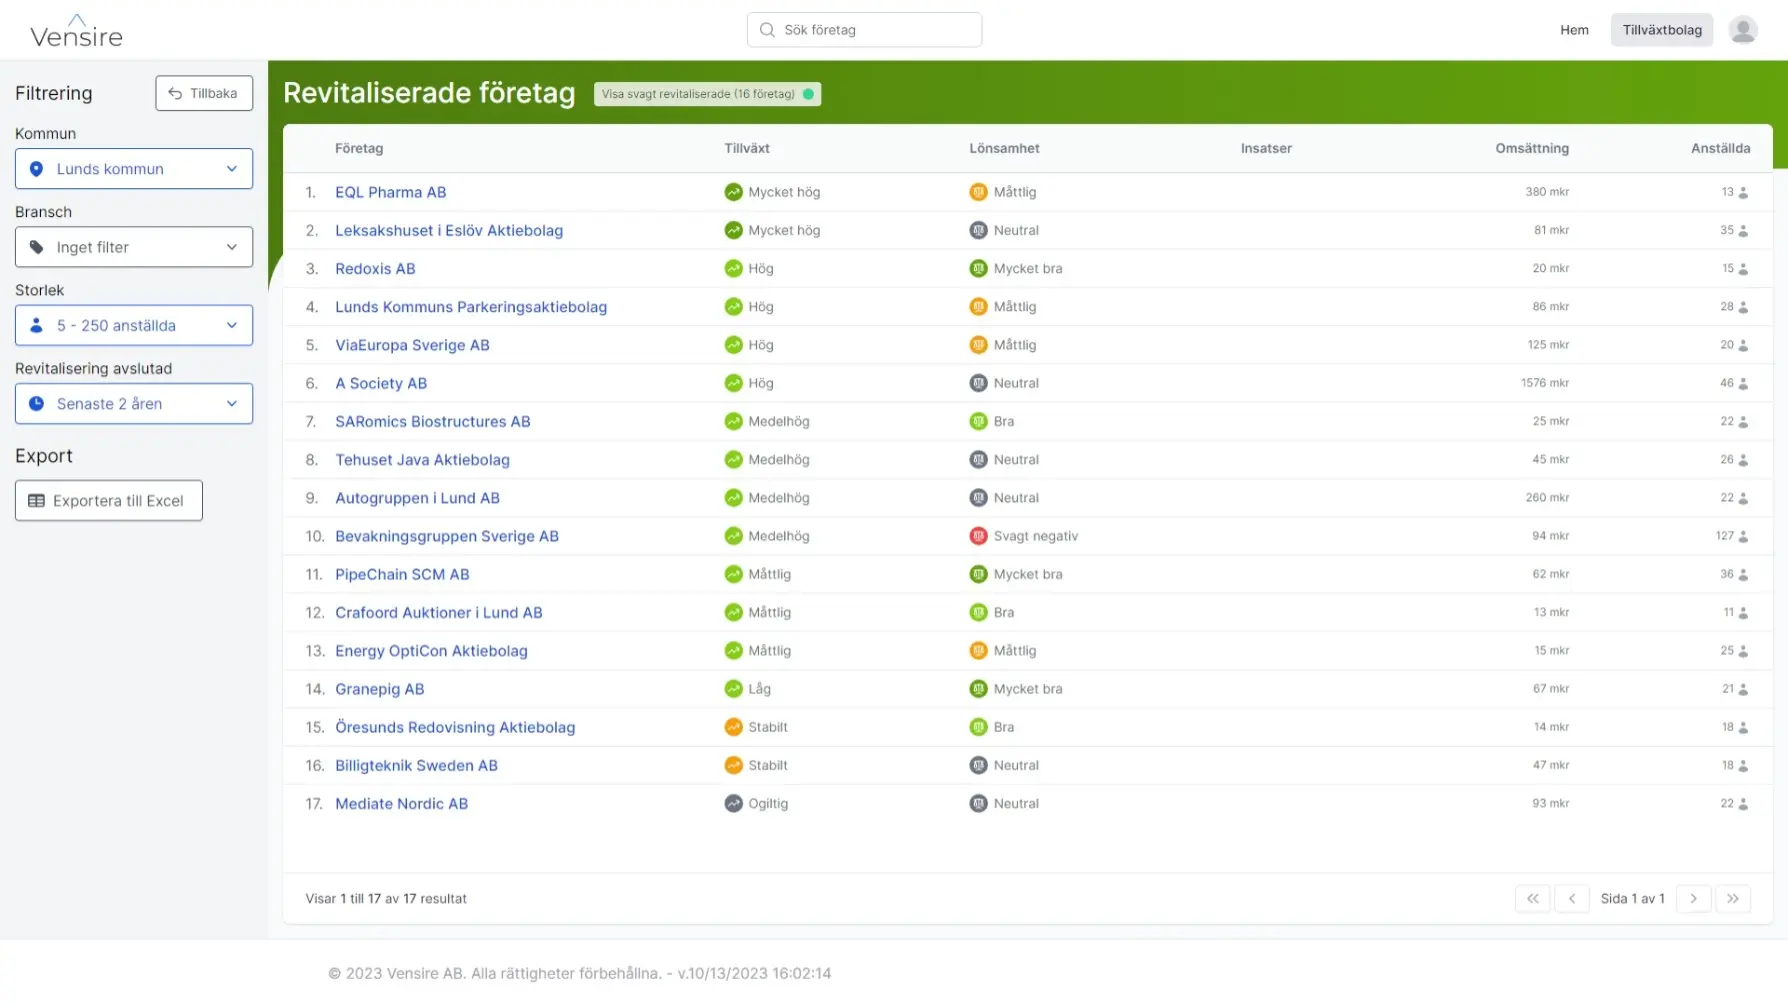This screenshot has height=1004, width=1788.
Task: Click the Mycket bra profitability icon for Redoxis AB
Action: pyautogui.click(x=978, y=269)
